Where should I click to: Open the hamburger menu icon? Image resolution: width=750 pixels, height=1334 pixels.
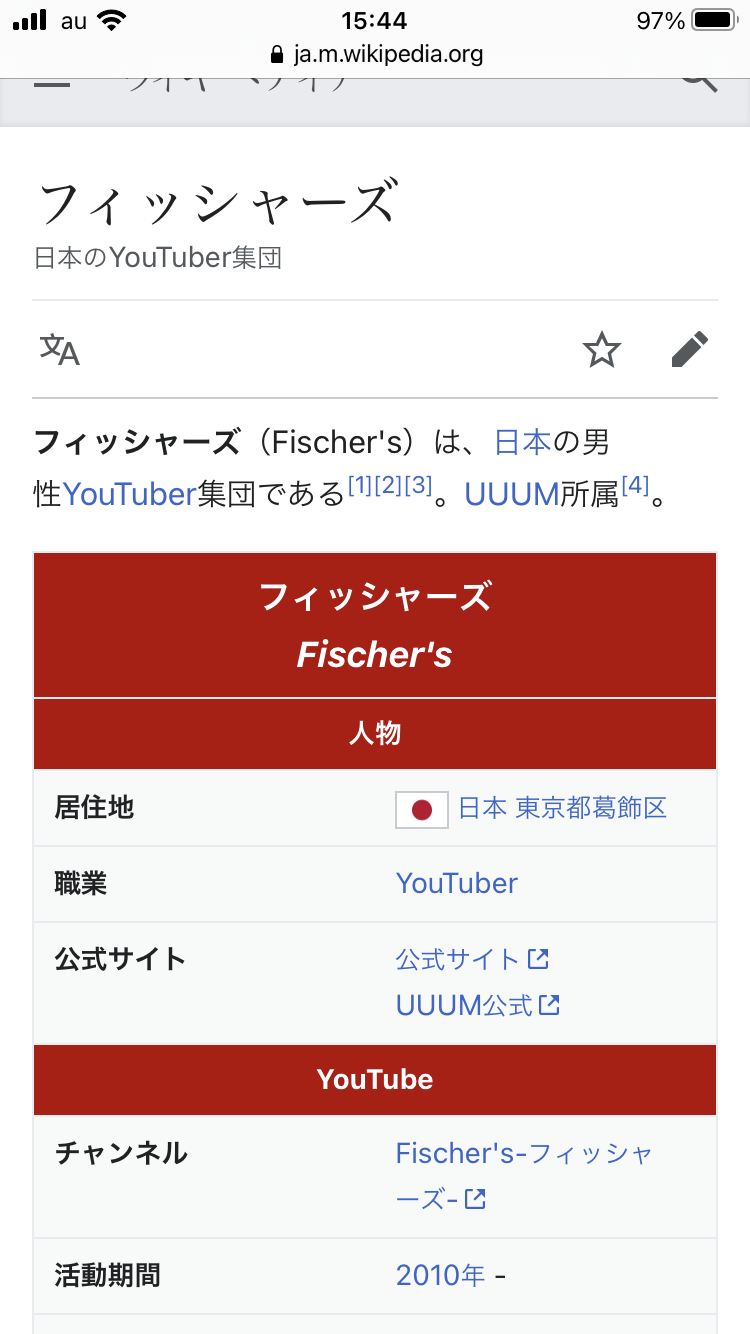pyautogui.click(x=51, y=84)
